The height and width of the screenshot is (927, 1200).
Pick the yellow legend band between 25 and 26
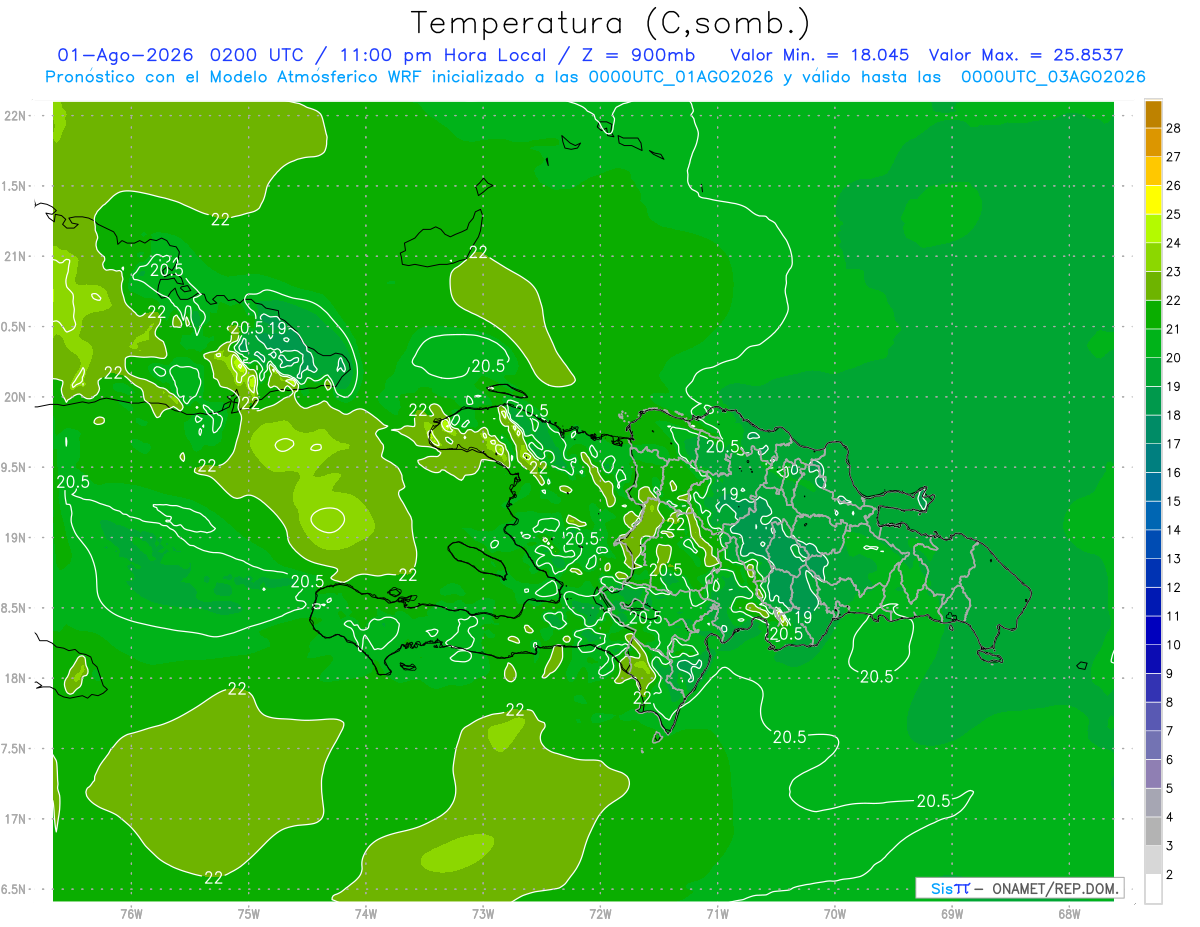(1154, 200)
